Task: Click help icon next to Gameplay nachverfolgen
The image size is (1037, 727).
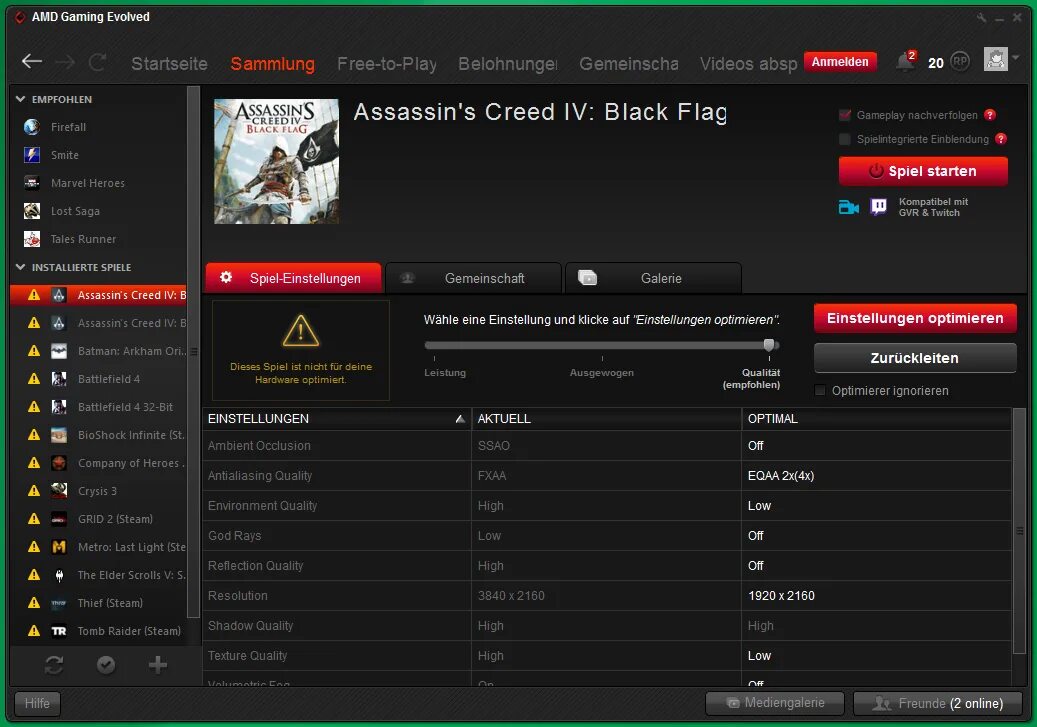Action: pos(990,115)
